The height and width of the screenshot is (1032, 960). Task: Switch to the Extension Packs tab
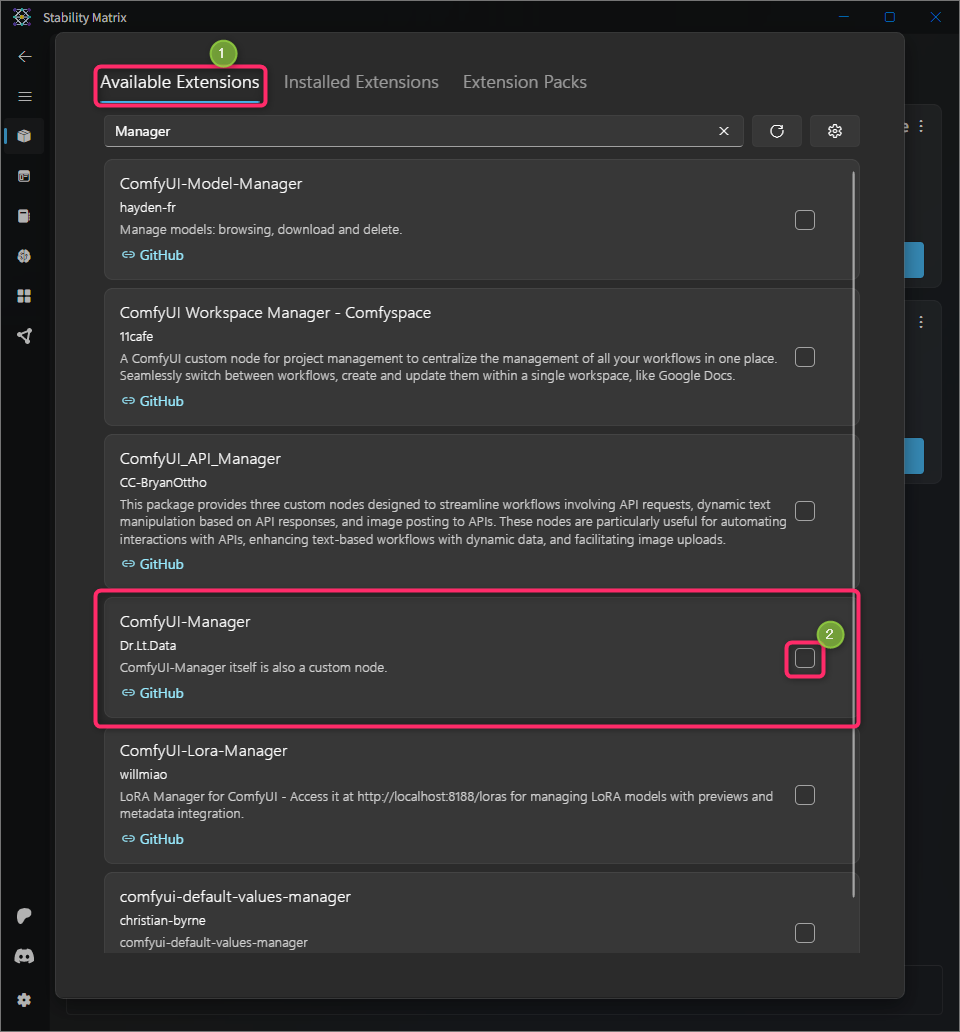pos(524,82)
